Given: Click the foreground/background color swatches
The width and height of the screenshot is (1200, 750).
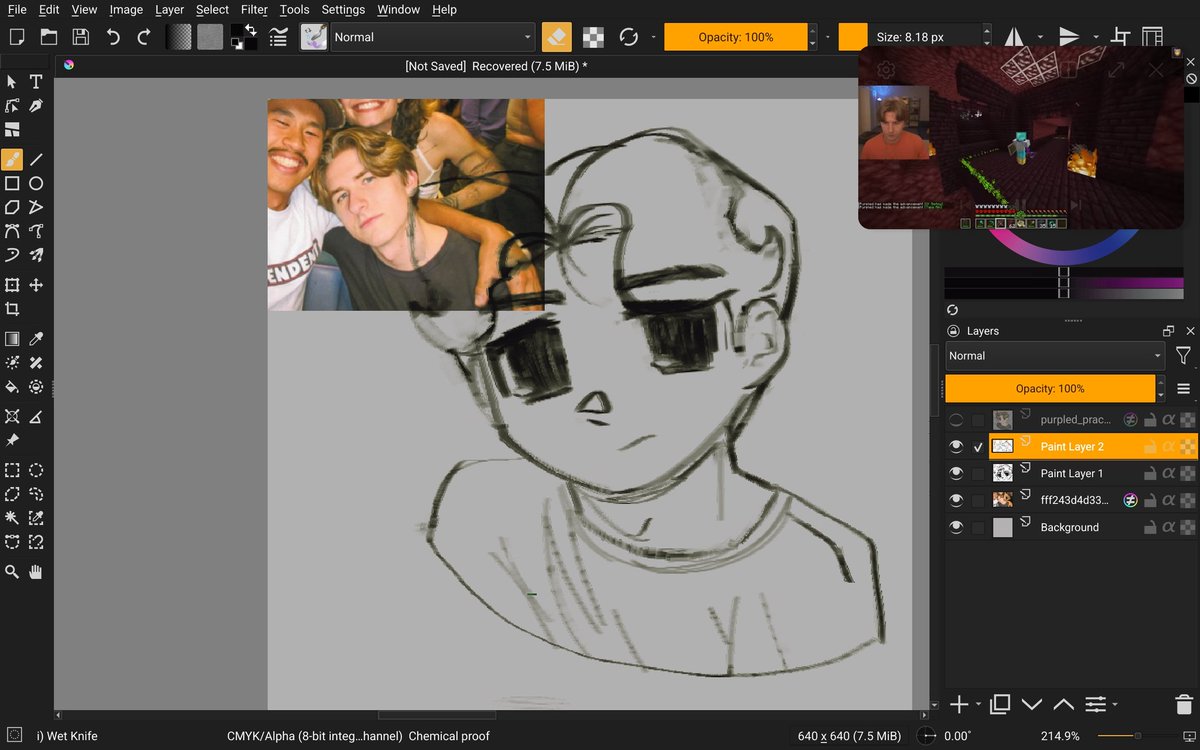Looking at the screenshot, I should coord(242,37).
